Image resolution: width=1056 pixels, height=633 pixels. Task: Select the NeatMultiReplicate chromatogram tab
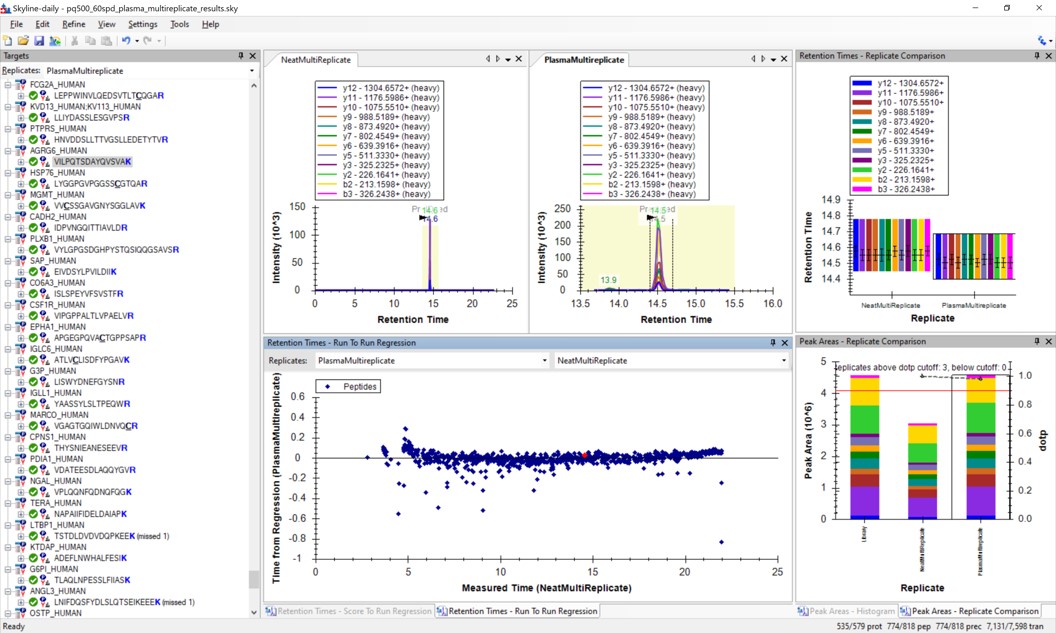coord(316,60)
